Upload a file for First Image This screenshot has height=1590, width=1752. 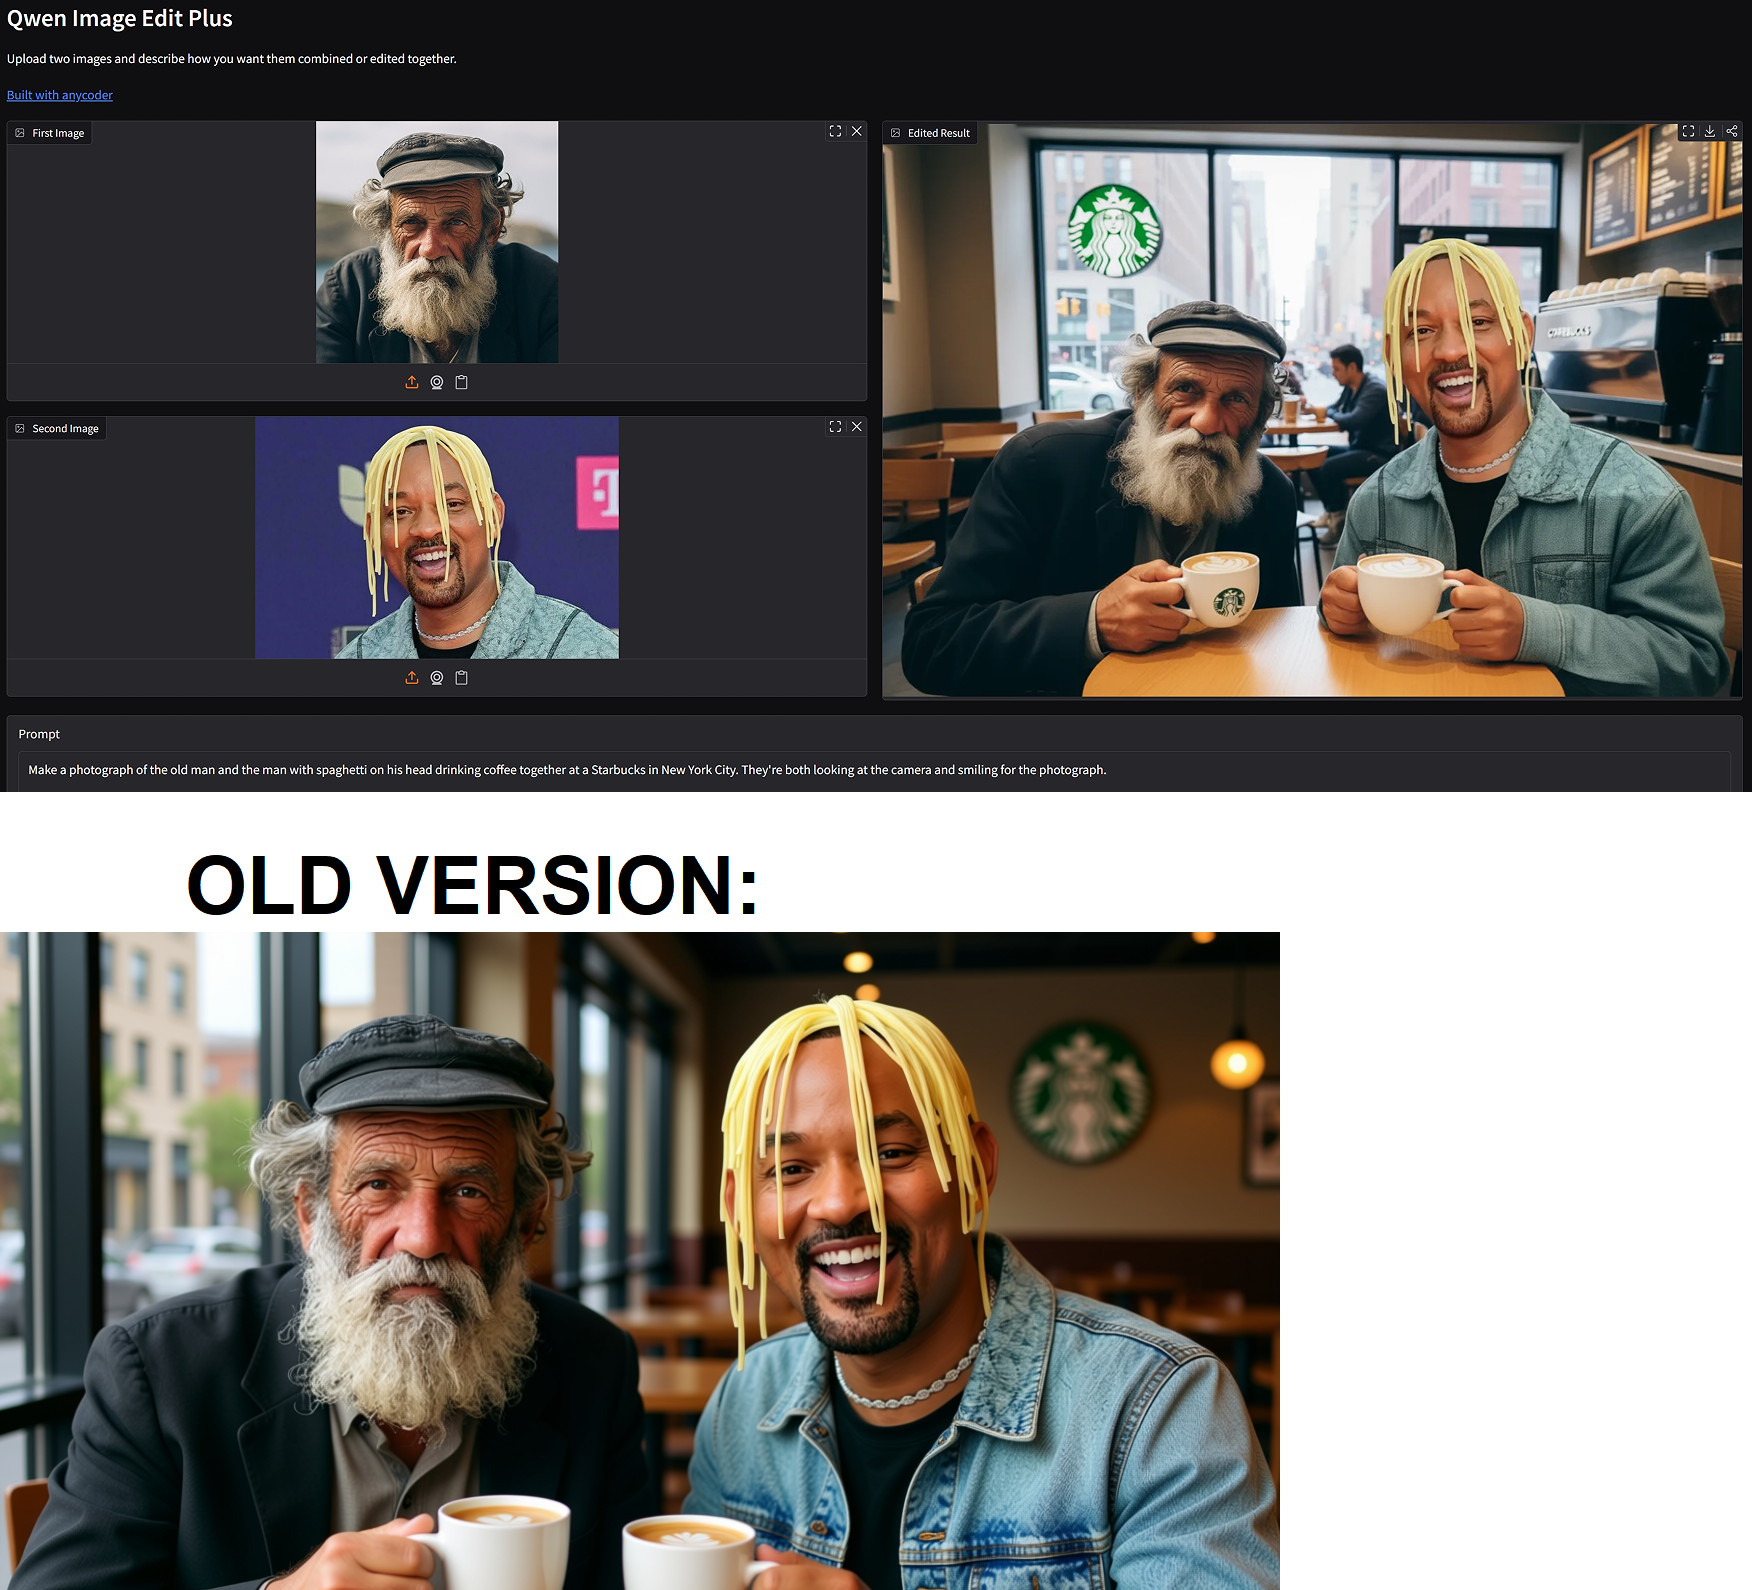point(412,382)
